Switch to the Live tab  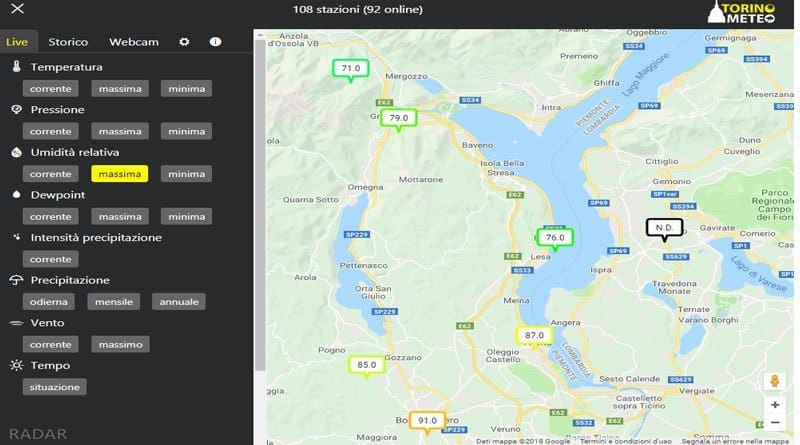(17, 42)
